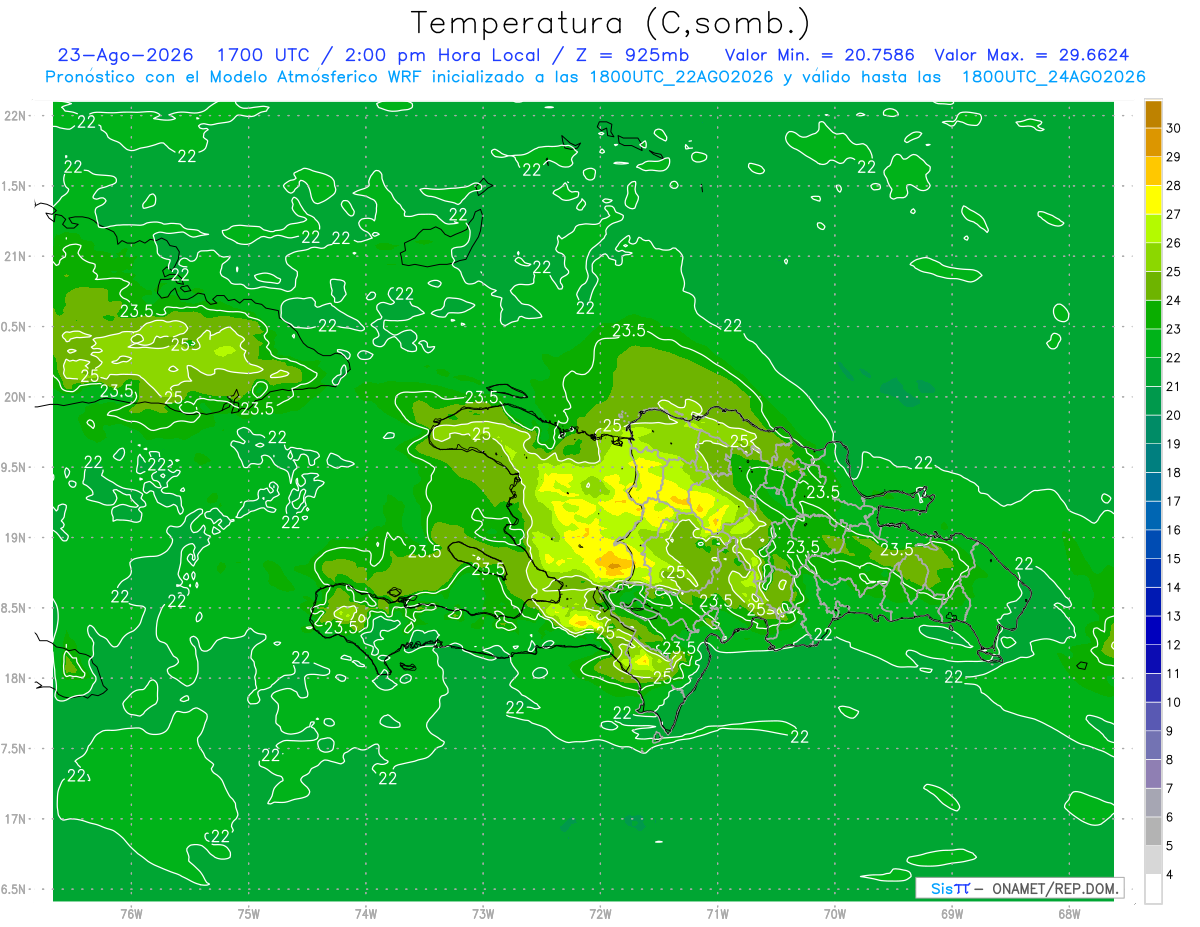Click the legend label '10'

1174,702
